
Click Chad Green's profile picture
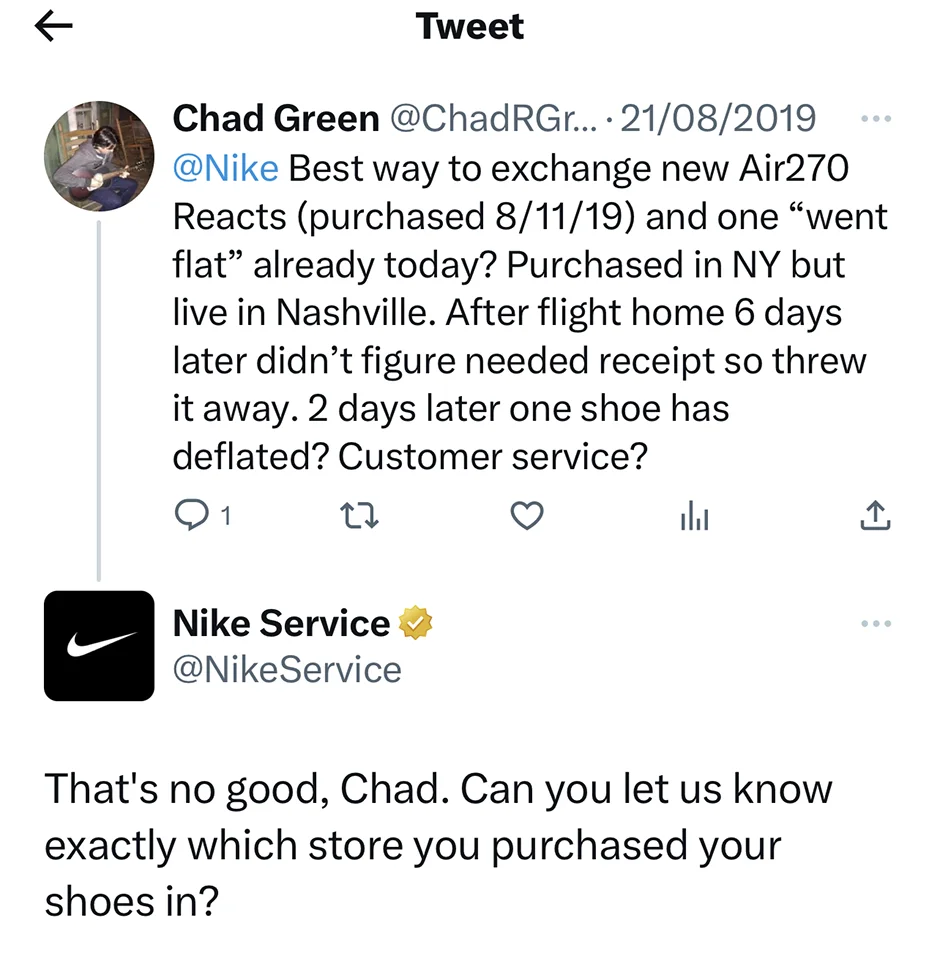[x=99, y=156]
